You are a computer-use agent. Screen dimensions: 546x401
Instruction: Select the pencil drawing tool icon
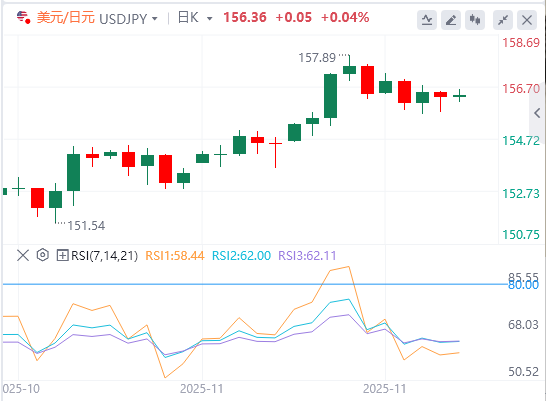coord(451,20)
